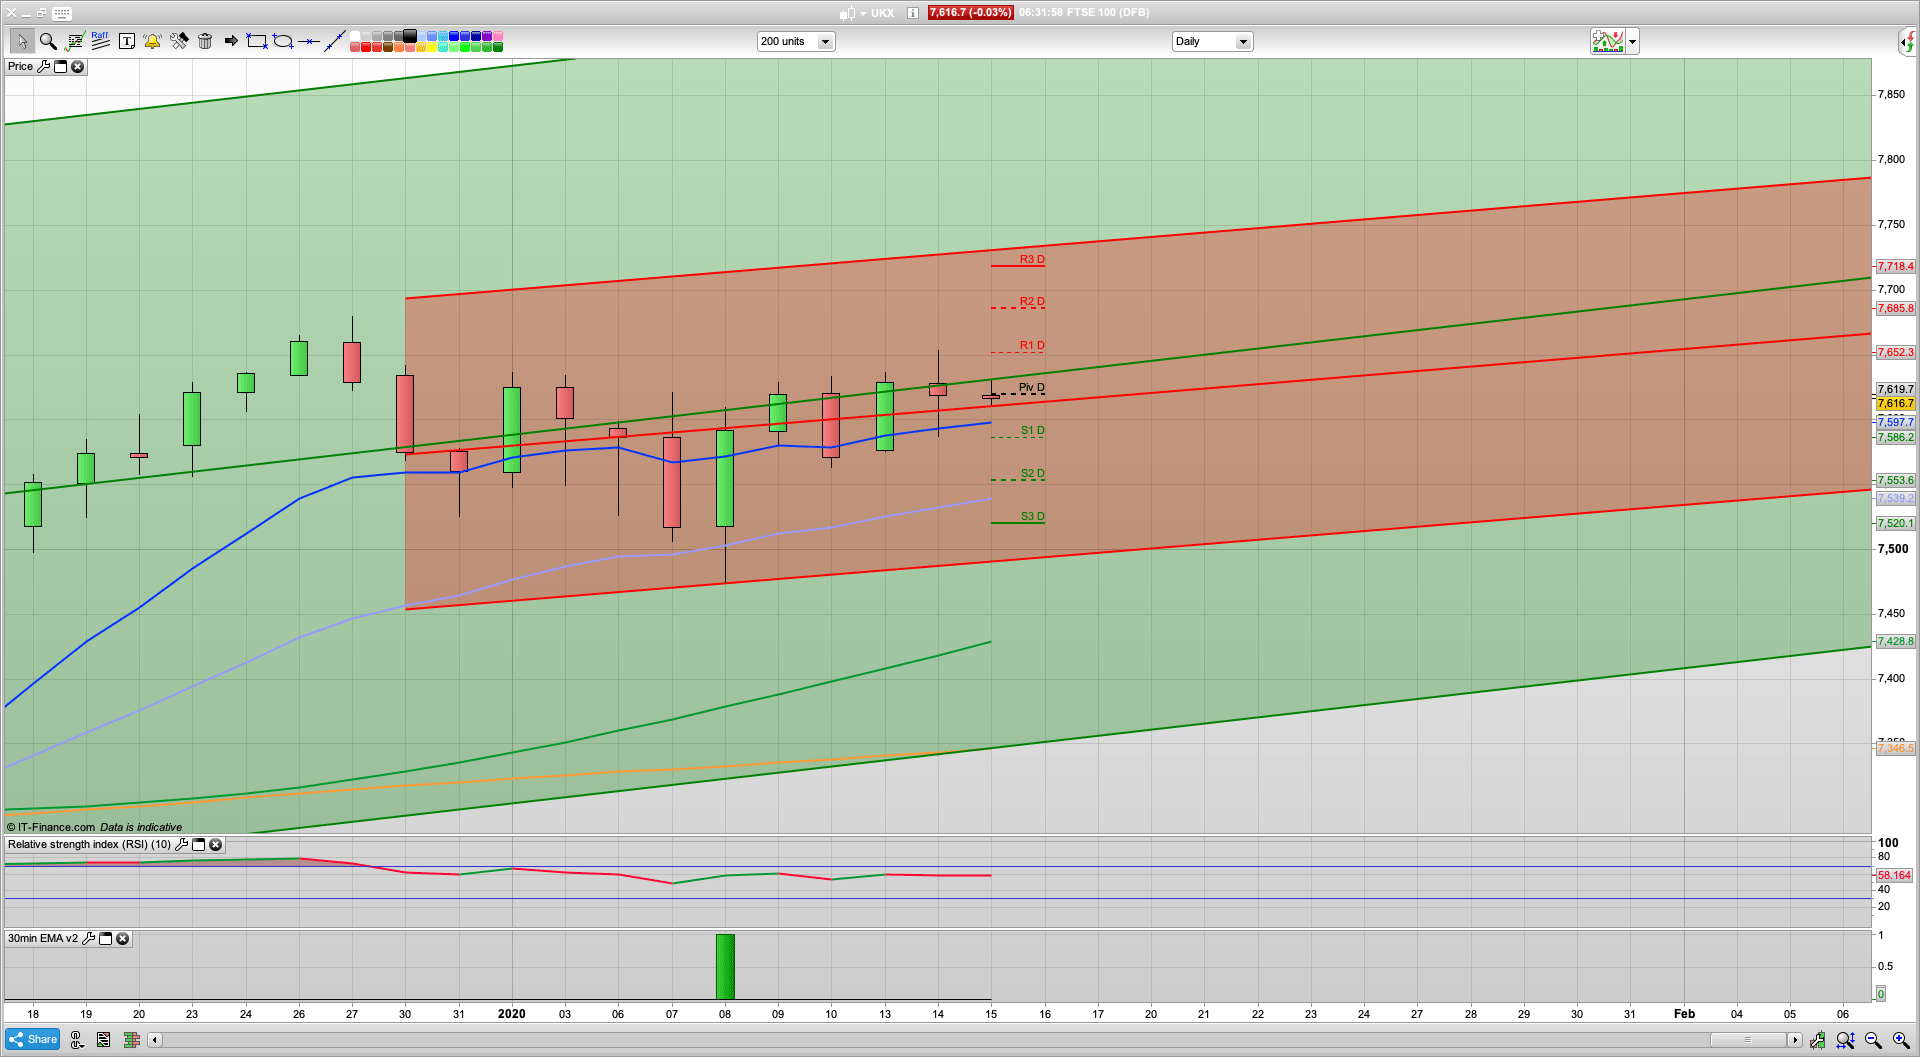Open the chart style dropdown arrow

coord(1632,42)
